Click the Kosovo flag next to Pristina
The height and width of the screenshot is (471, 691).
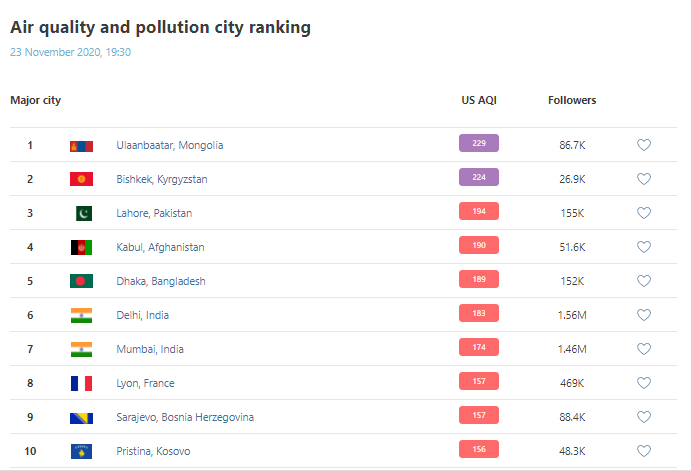coord(81,452)
